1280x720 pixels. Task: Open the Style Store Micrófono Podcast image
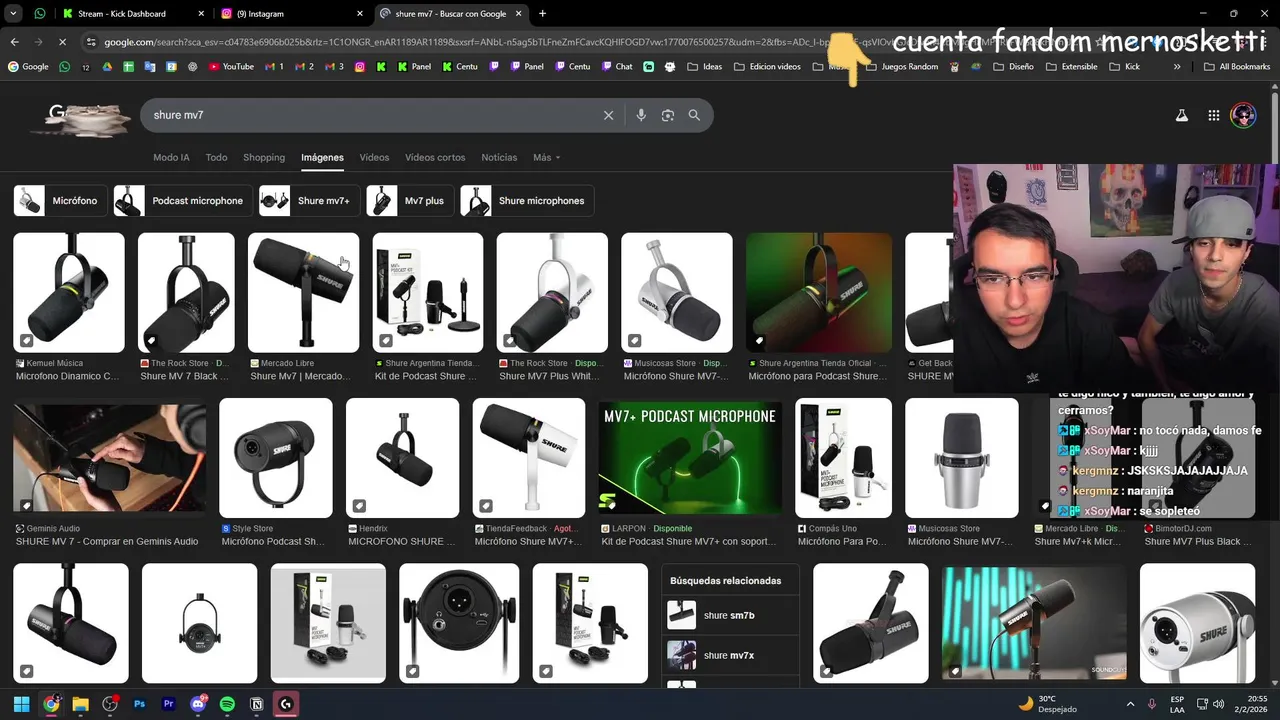click(276, 458)
